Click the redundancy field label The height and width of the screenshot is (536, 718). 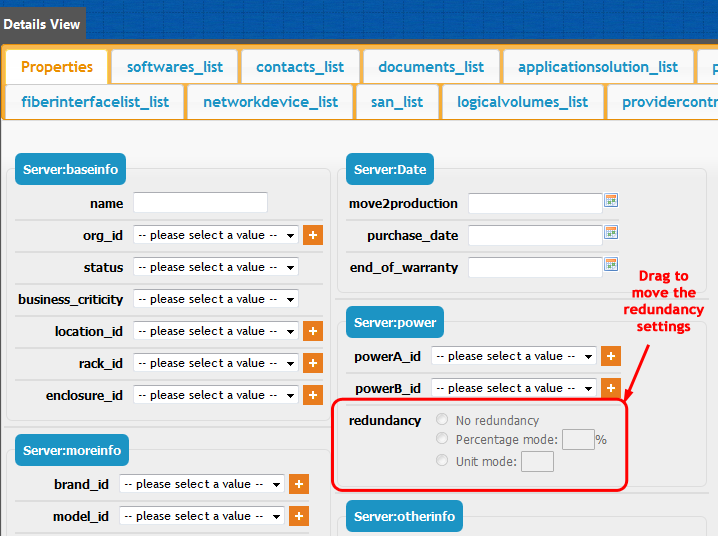(385, 420)
